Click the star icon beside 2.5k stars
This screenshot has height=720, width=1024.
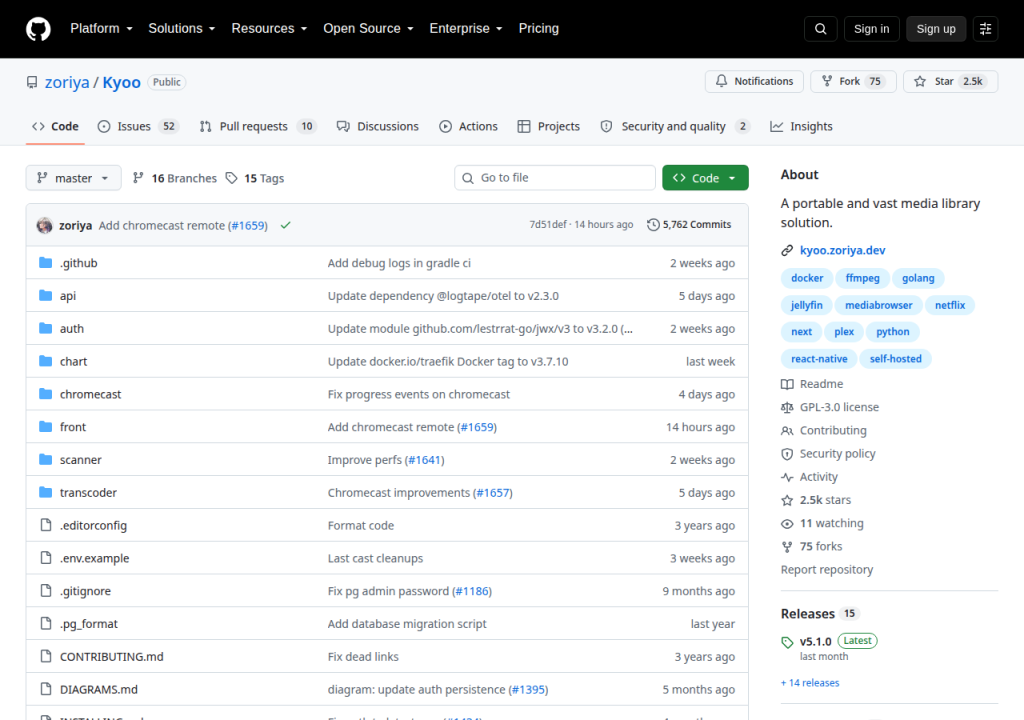787,500
